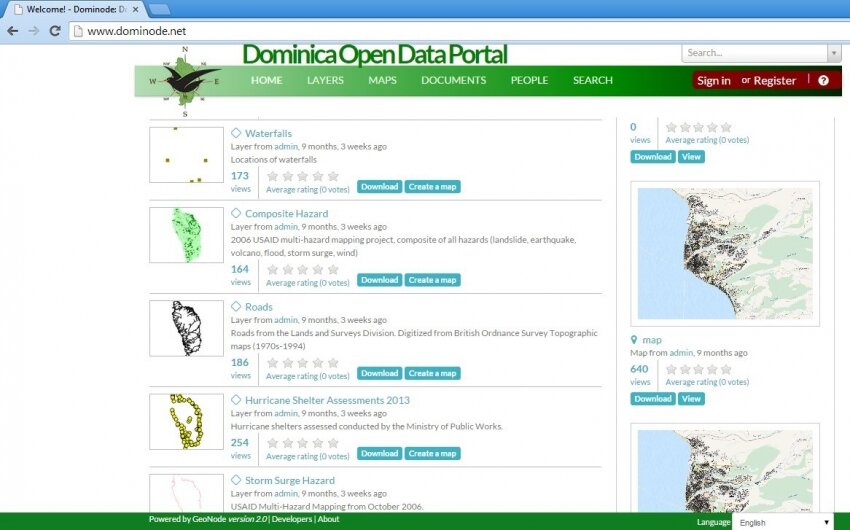This screenshot has height=530, width=850.
Task: Open the LAYERS navigation menu
Action: click(x=325, y=80)
